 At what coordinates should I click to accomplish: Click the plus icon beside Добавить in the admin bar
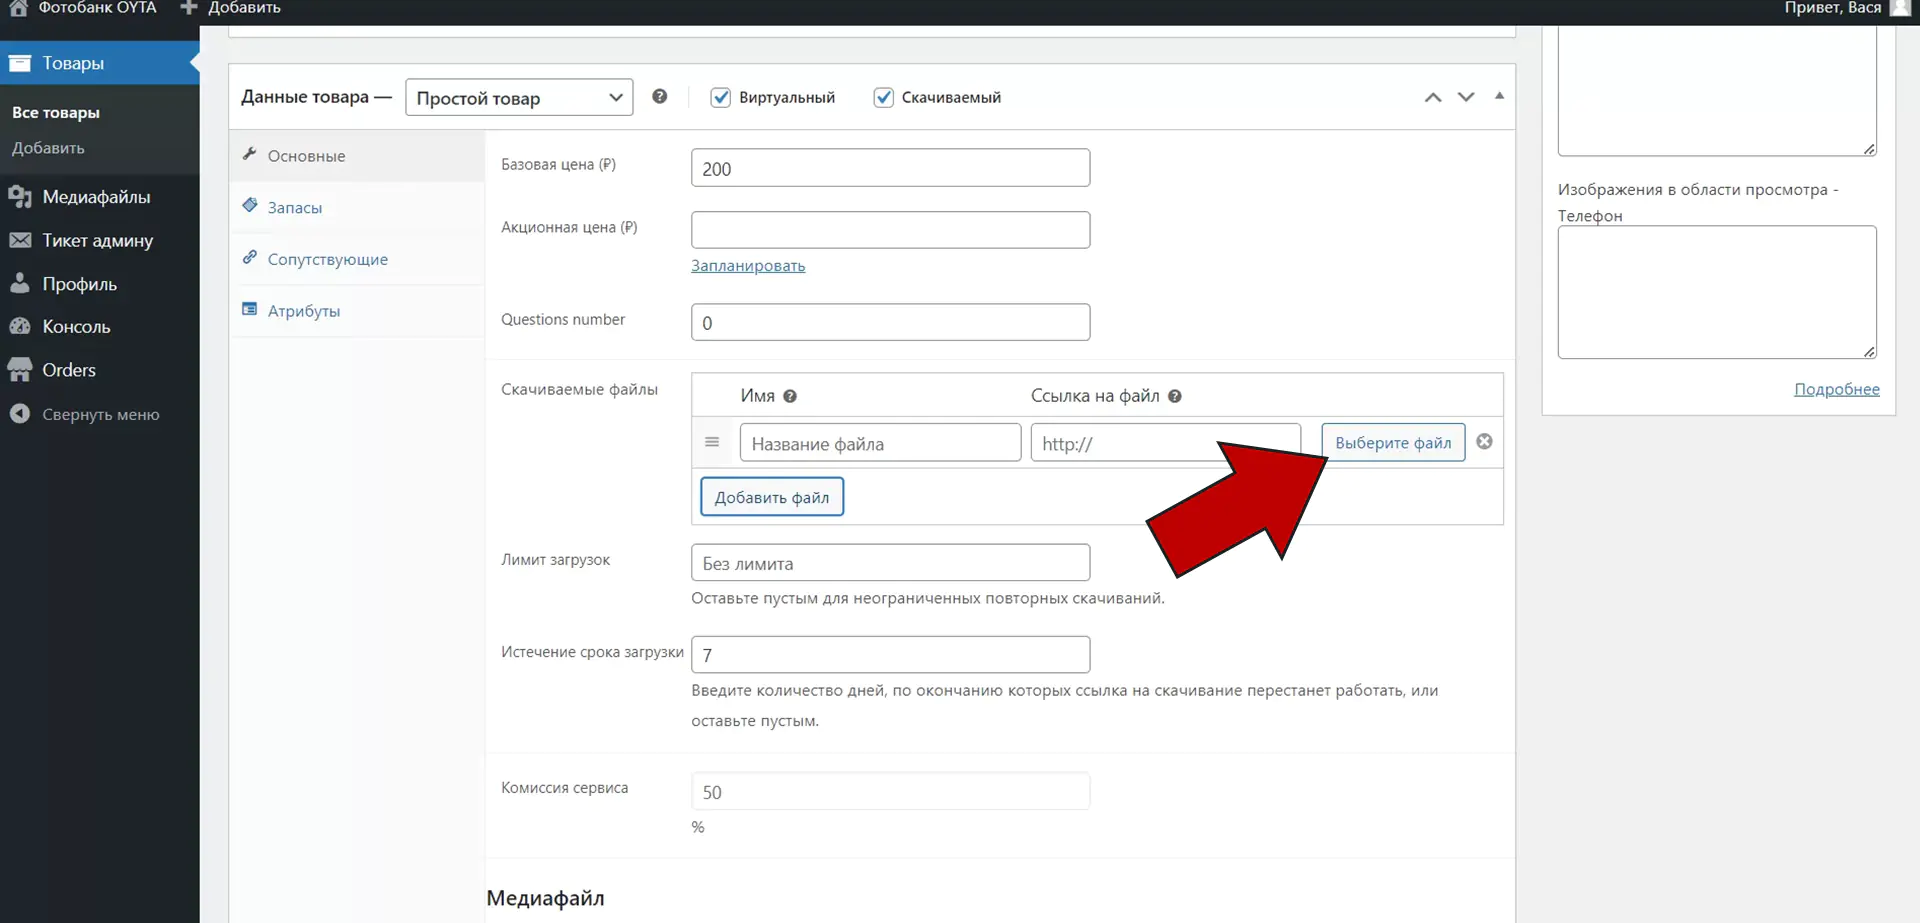(x=189, y=8)
